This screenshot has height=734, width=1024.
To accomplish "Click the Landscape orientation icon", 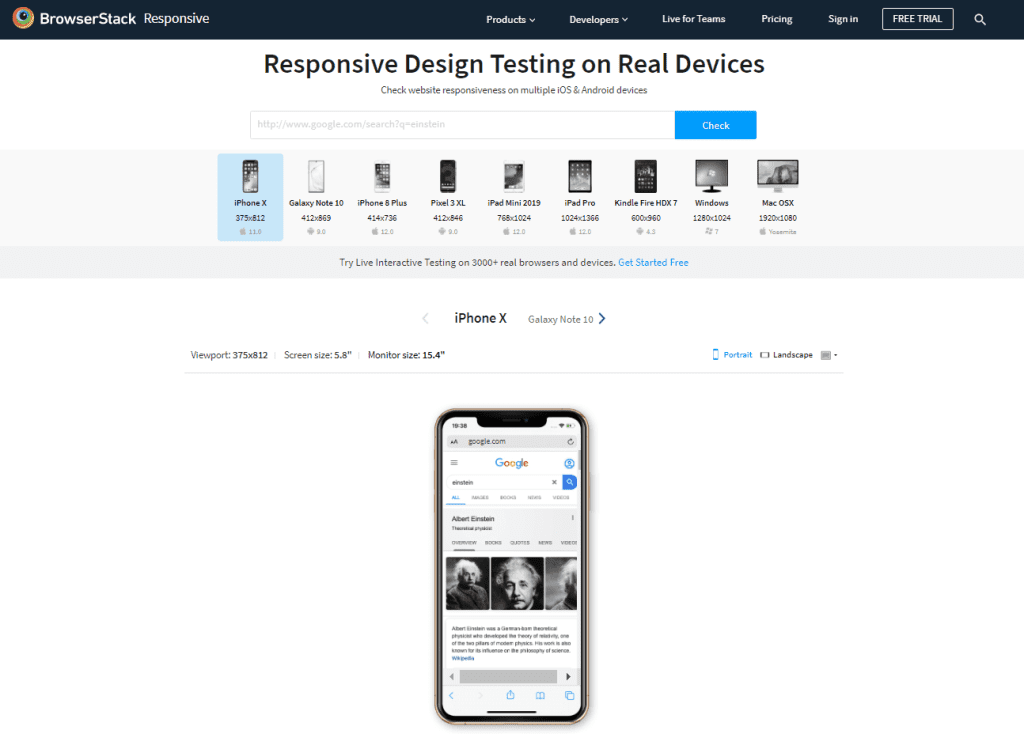I will [x=765, y=355].
